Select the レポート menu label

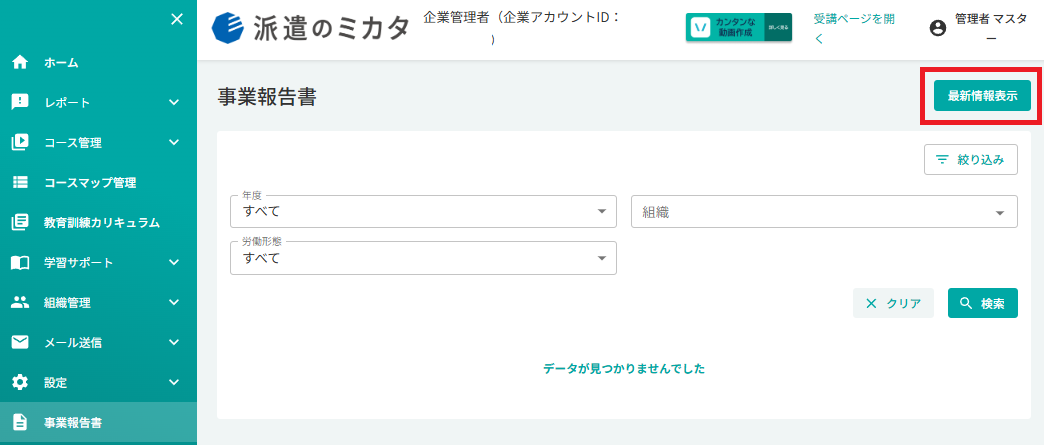[67, 103]
